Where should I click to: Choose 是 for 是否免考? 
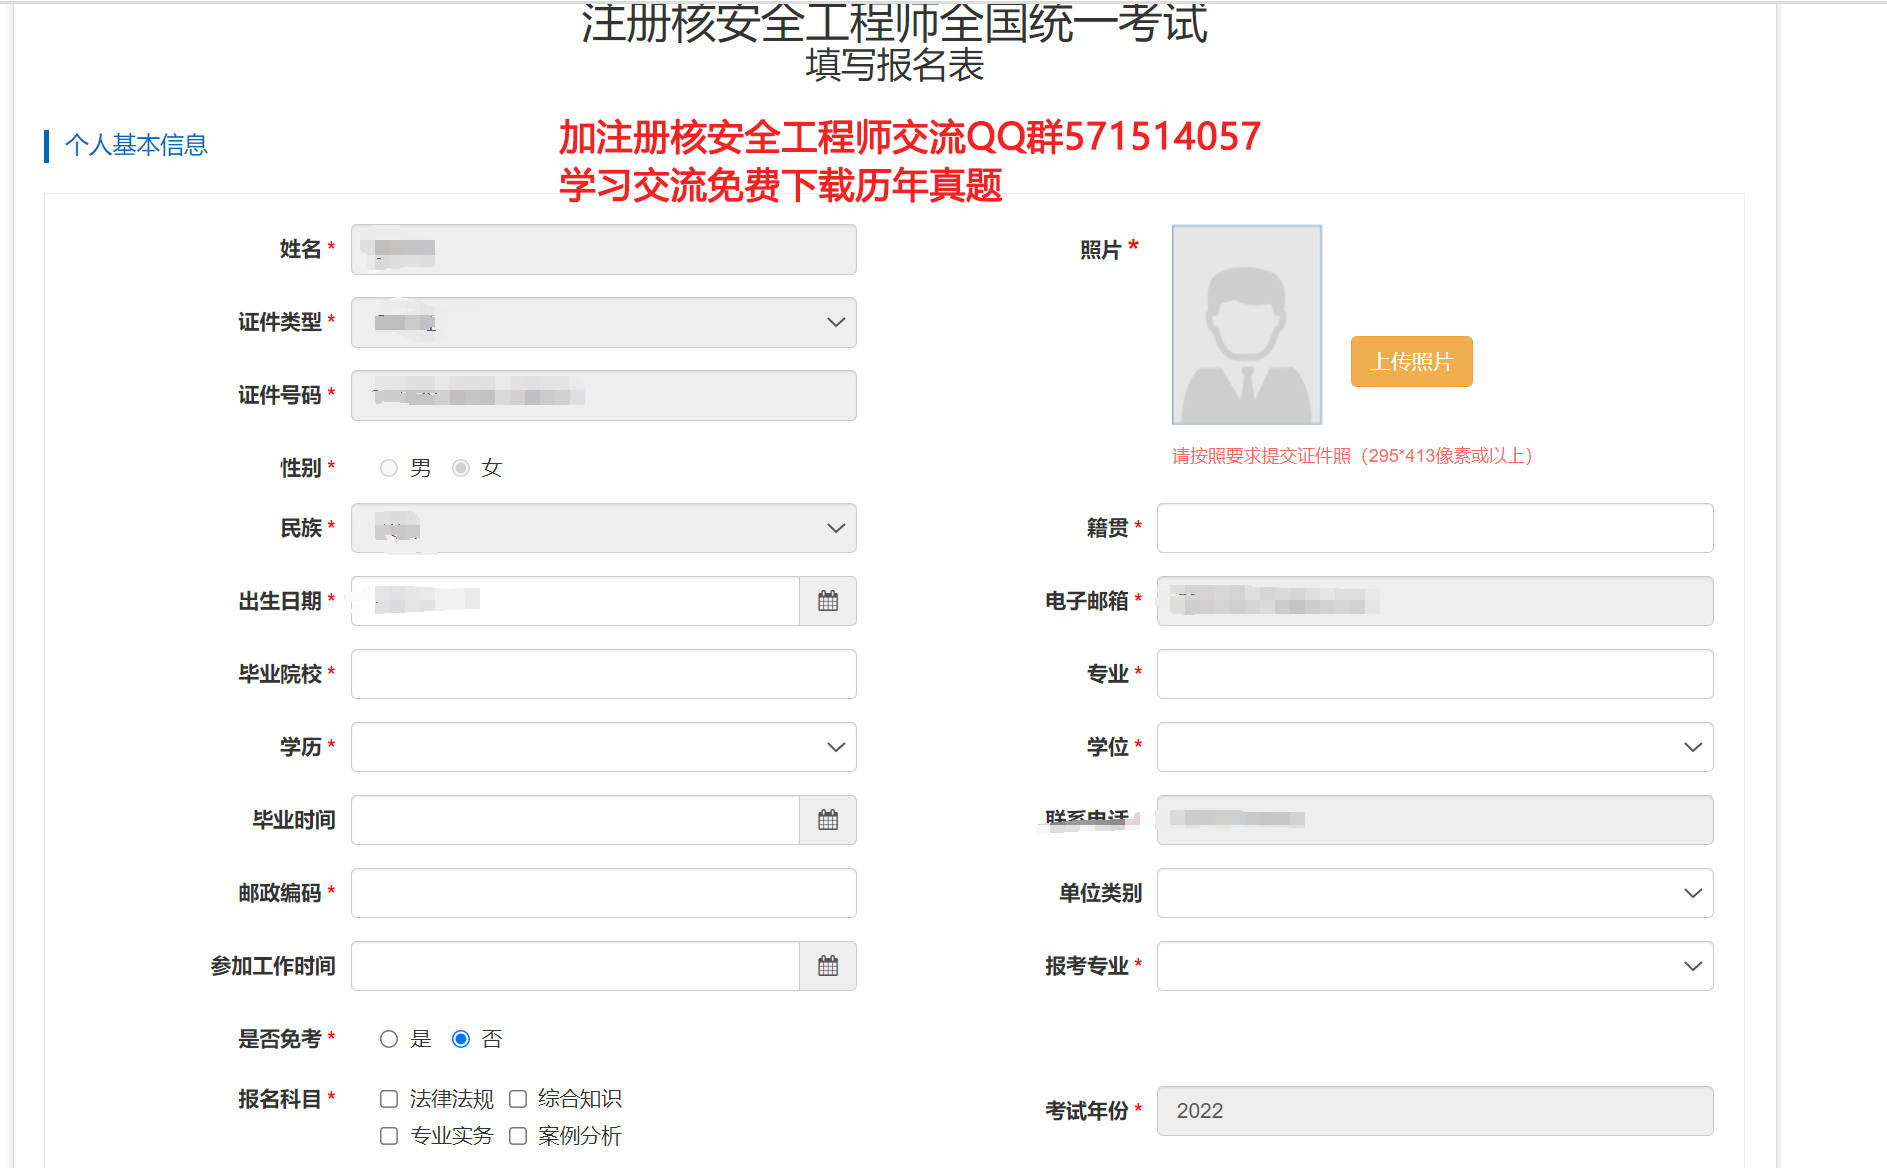(x=389, y=1039)
